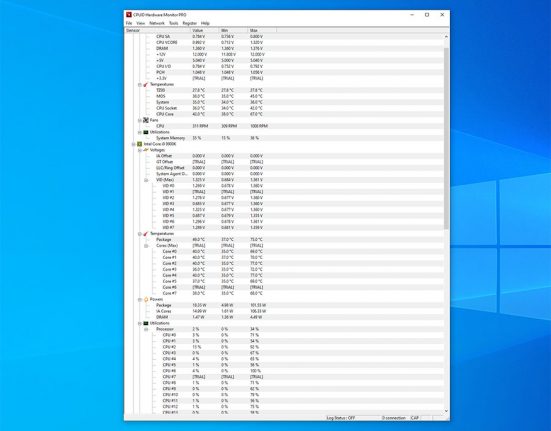Select the Core #0 temperature row
The image size is (551, 431).
285,252
